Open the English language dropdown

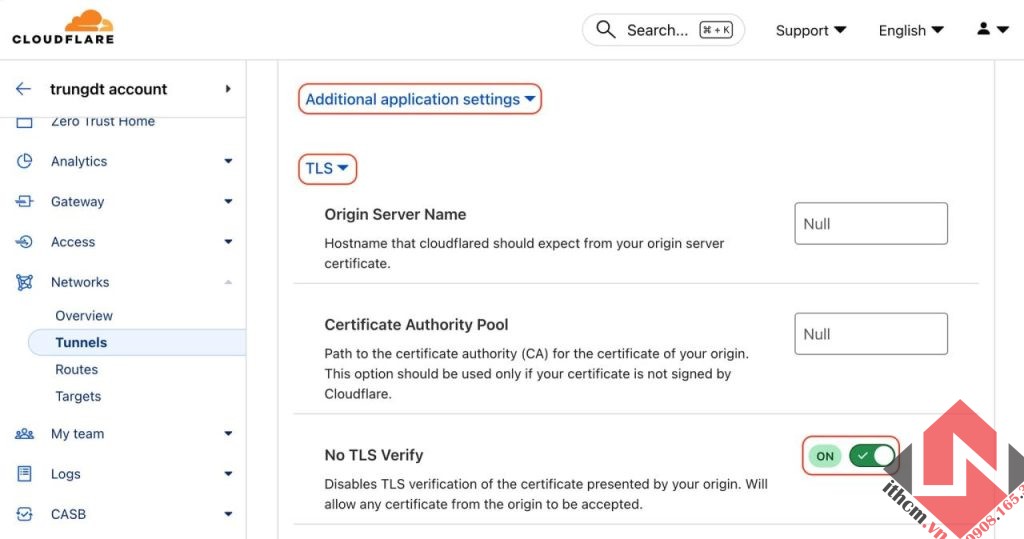(911, 31)
